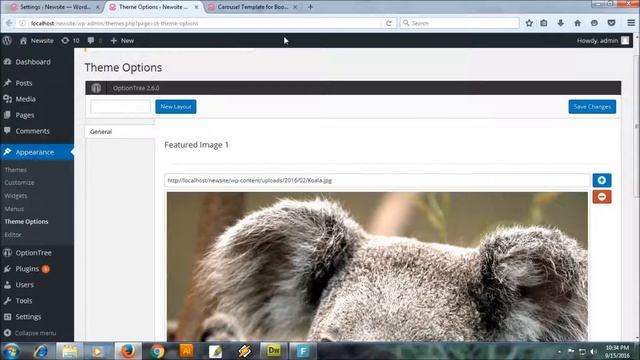Switch to the Settings Newsite browser tab
The image size is (640, 360).
click(x=55, y=7)
